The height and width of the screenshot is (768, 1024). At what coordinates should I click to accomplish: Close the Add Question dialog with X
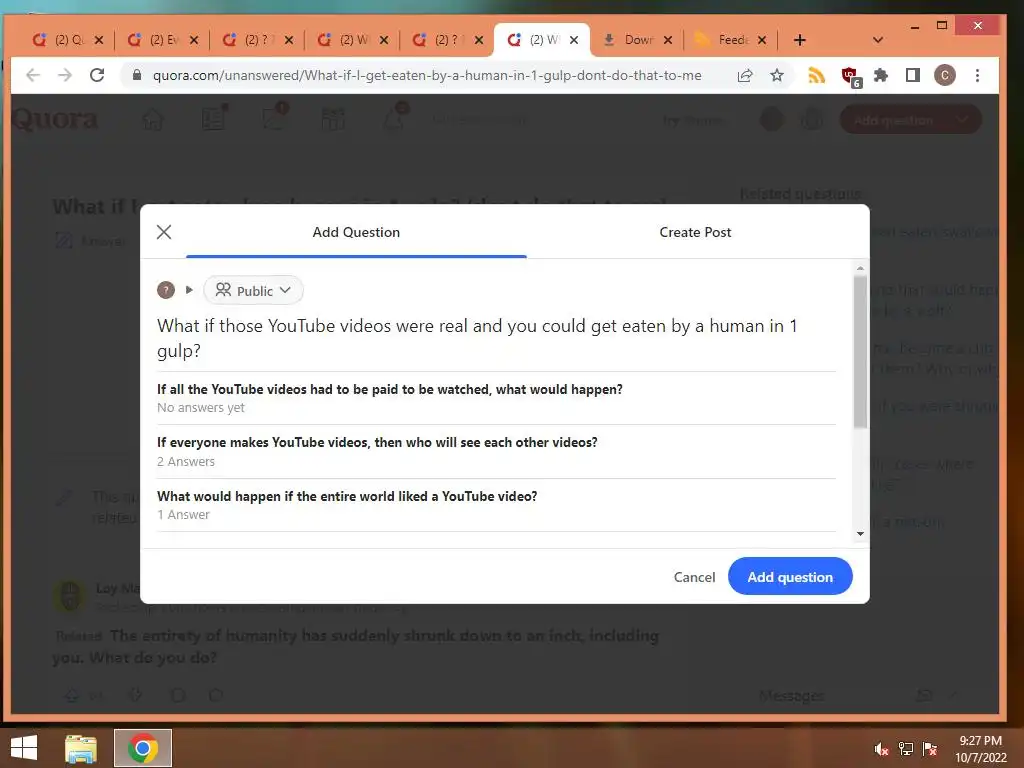[164, 232]
